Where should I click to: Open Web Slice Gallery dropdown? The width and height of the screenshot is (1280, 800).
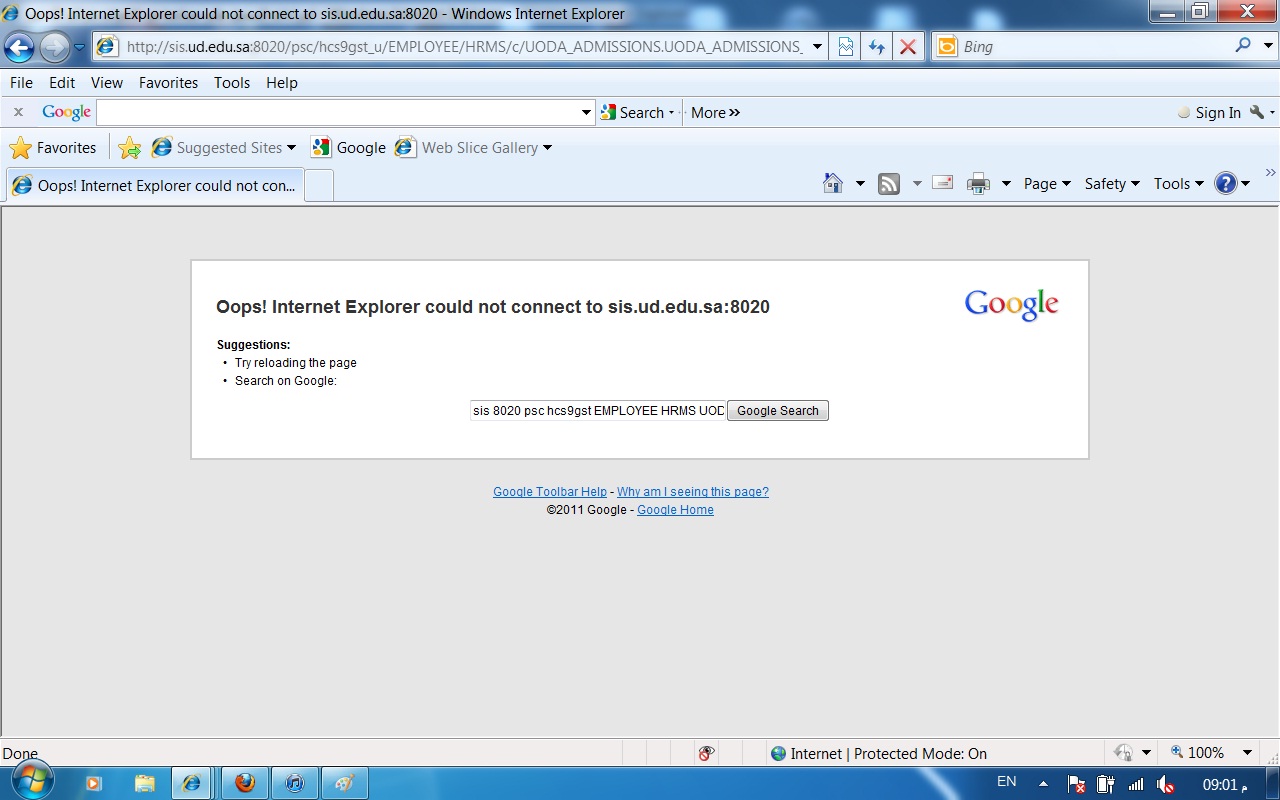pyautogui.click(x=474, y=148)
